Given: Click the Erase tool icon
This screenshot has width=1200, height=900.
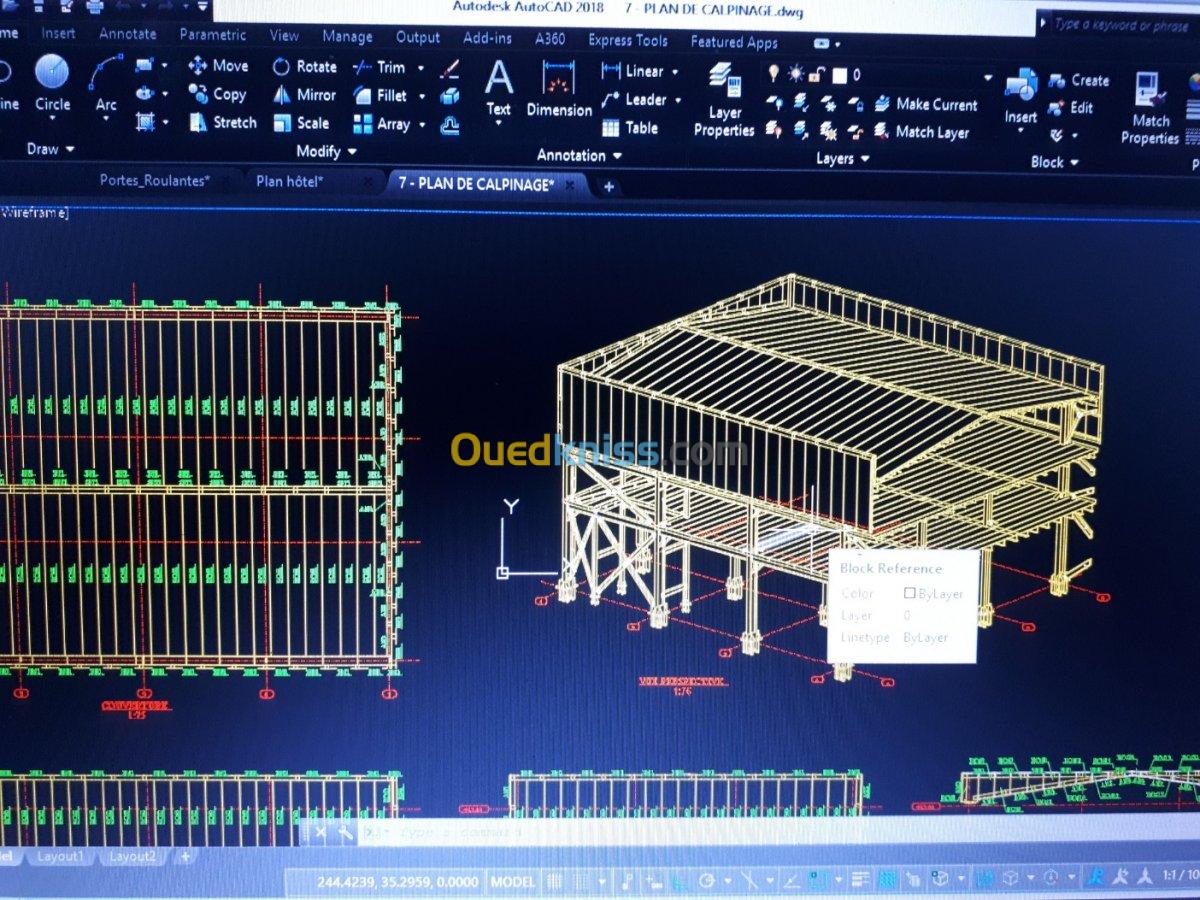Looking at the screenshot, I should tap(450, 69).
